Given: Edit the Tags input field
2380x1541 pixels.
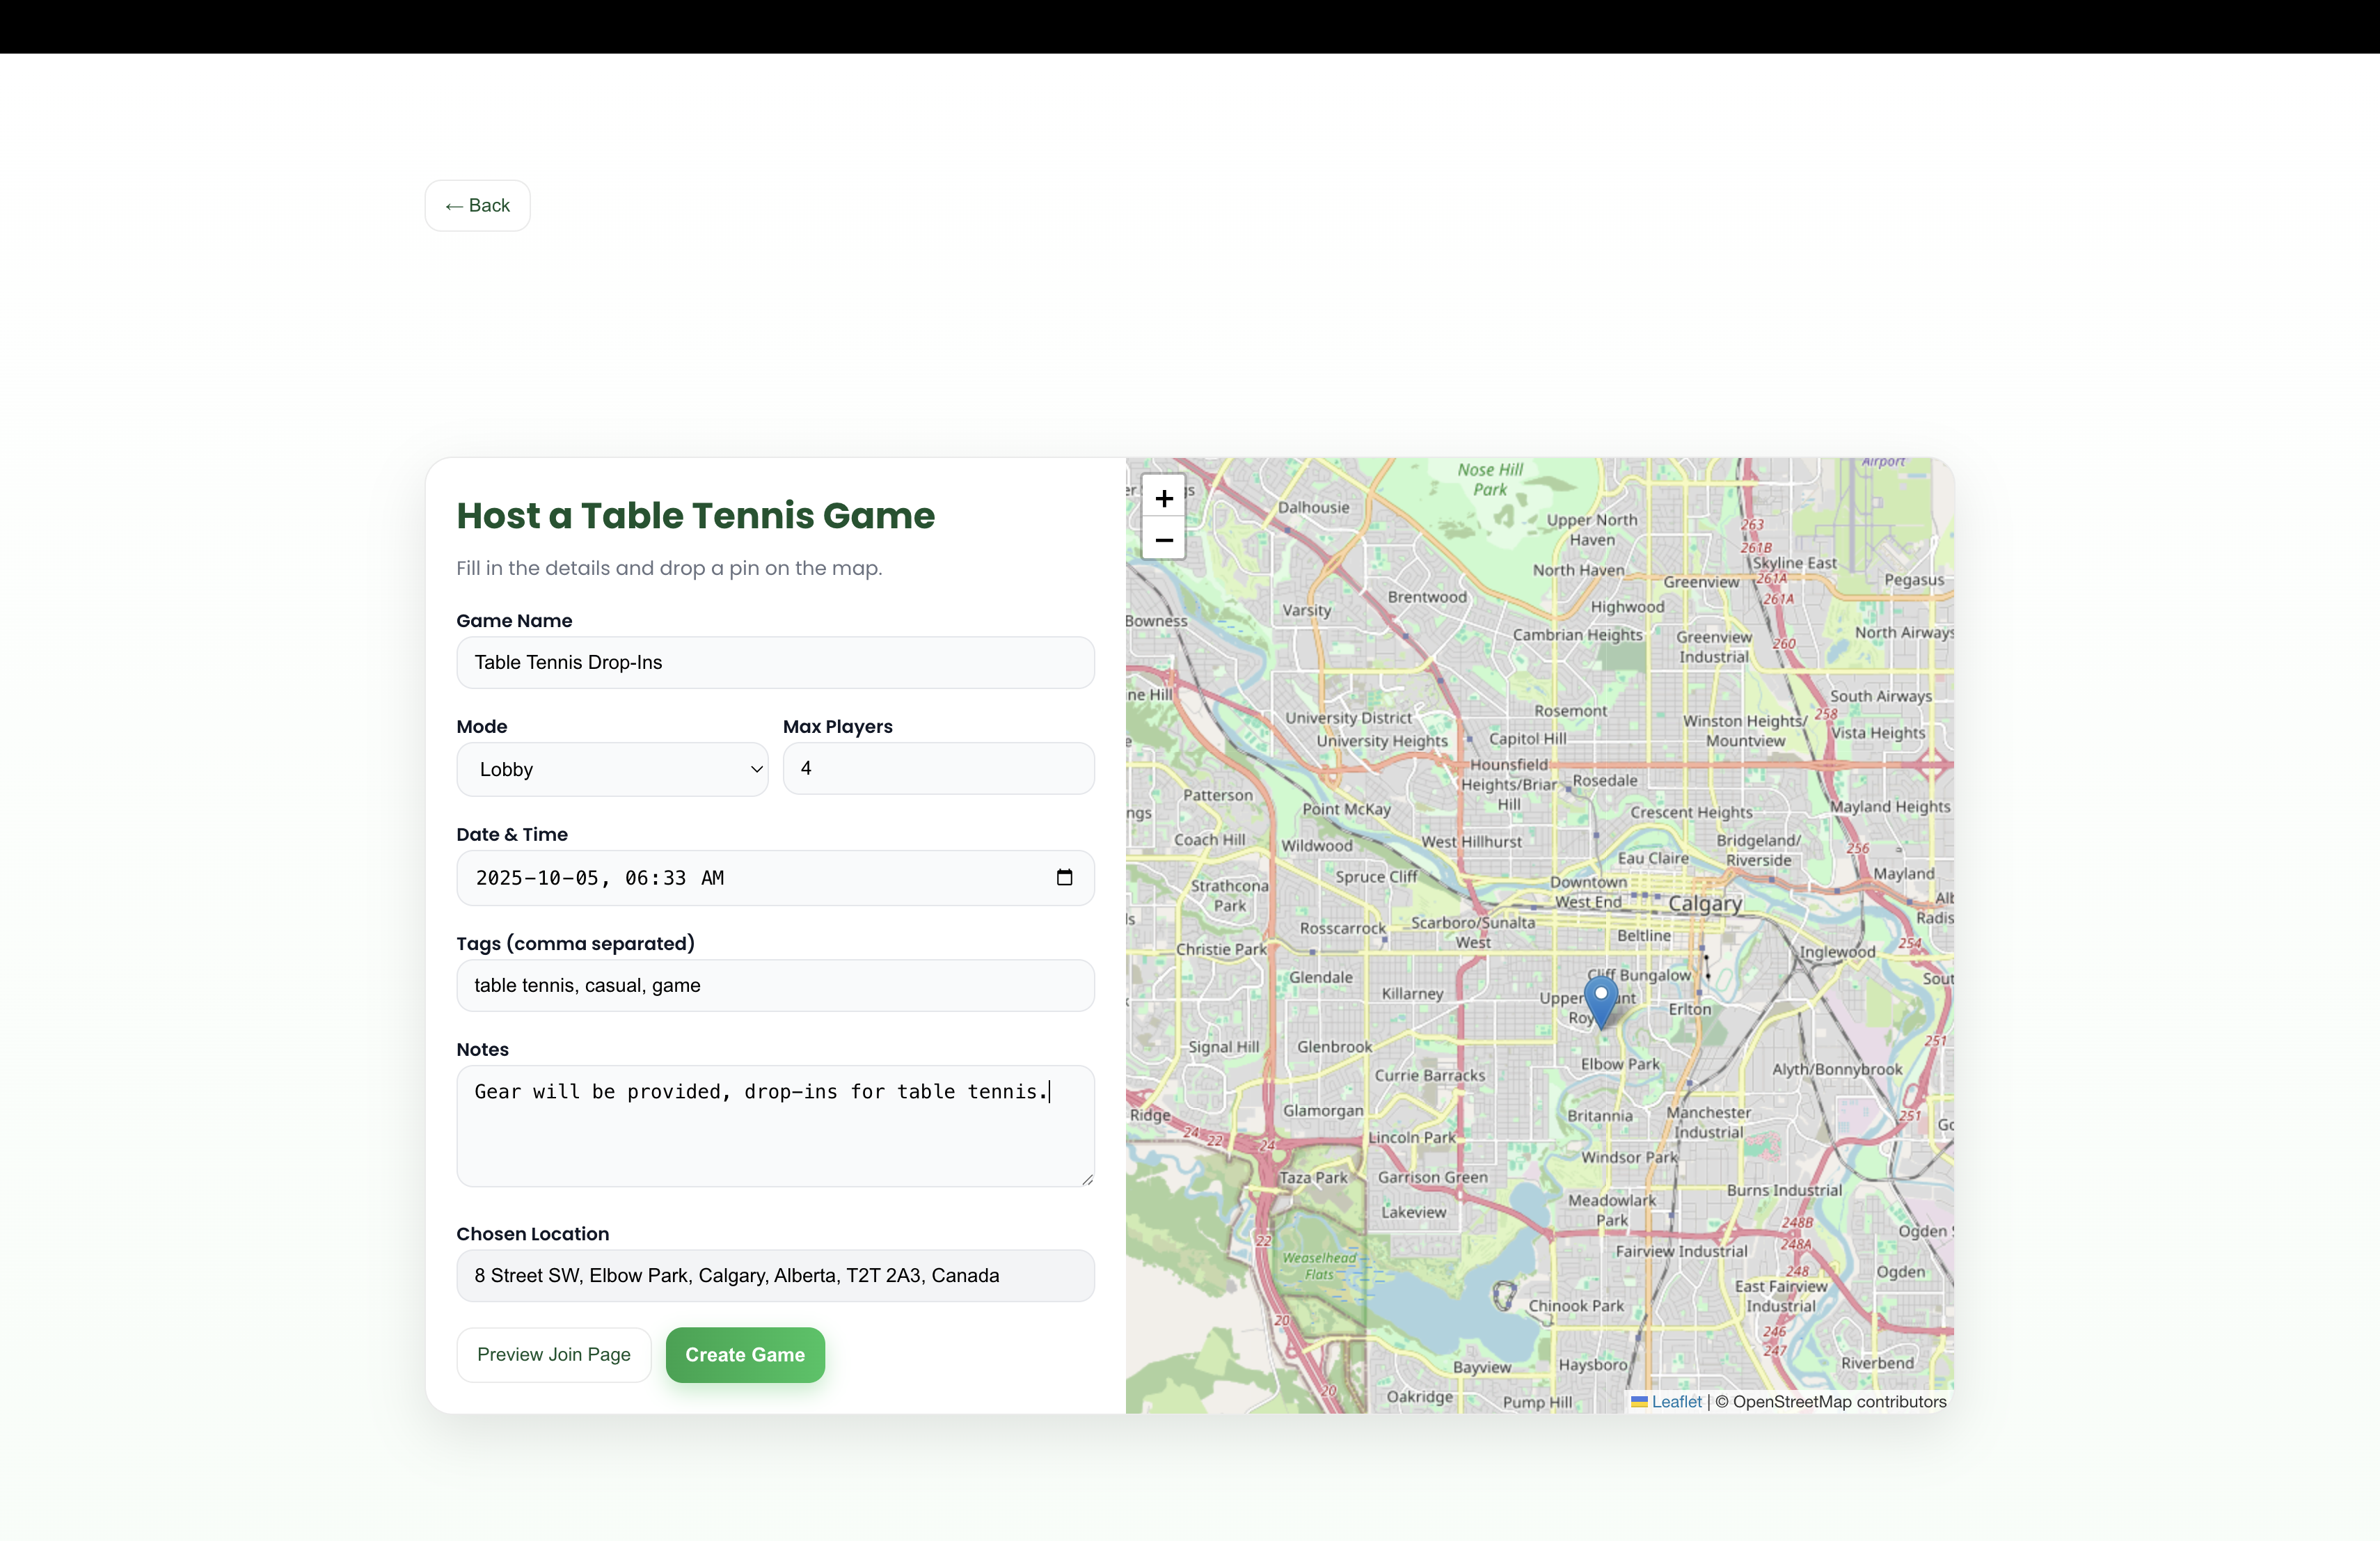Looking at the screenshot, I should 775,985.
